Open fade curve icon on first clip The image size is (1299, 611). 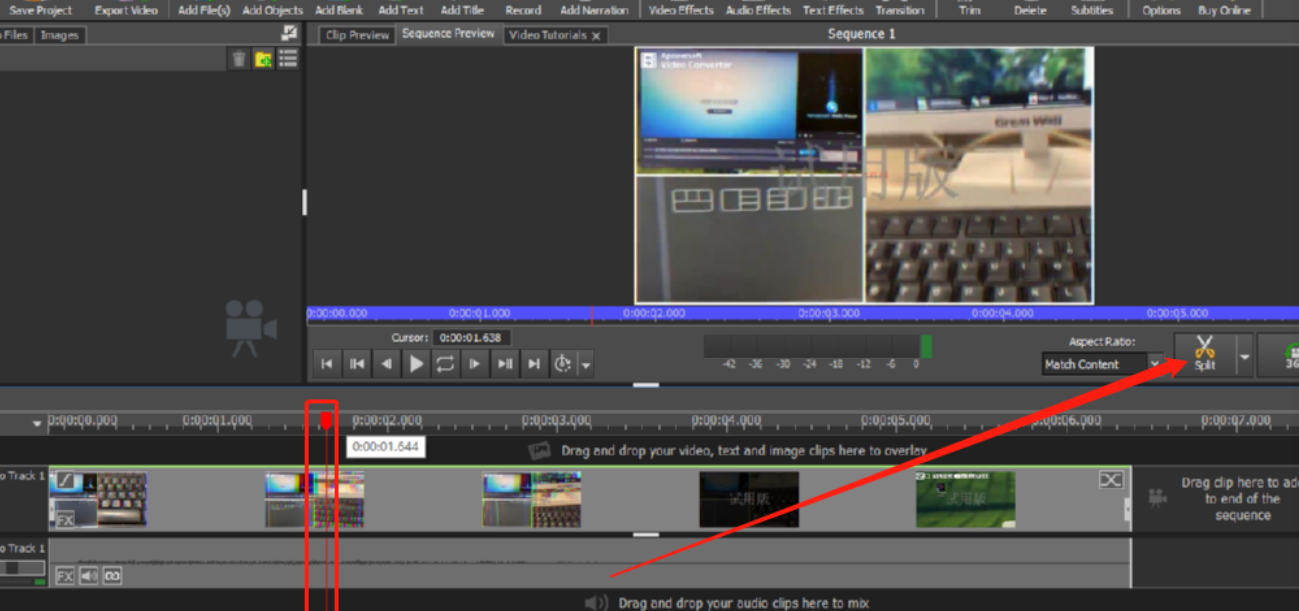[x=64, y=481]
